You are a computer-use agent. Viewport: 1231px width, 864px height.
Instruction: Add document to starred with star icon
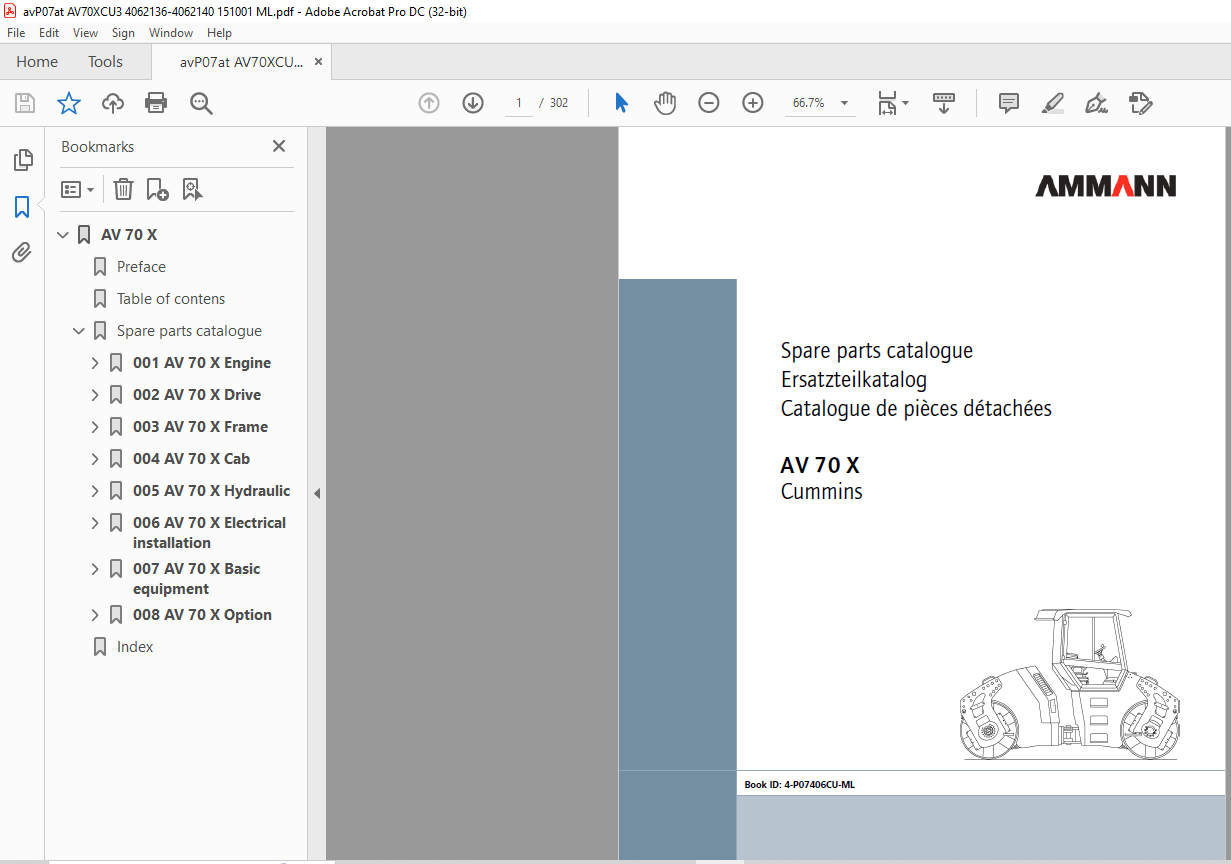tap(68, 103)
